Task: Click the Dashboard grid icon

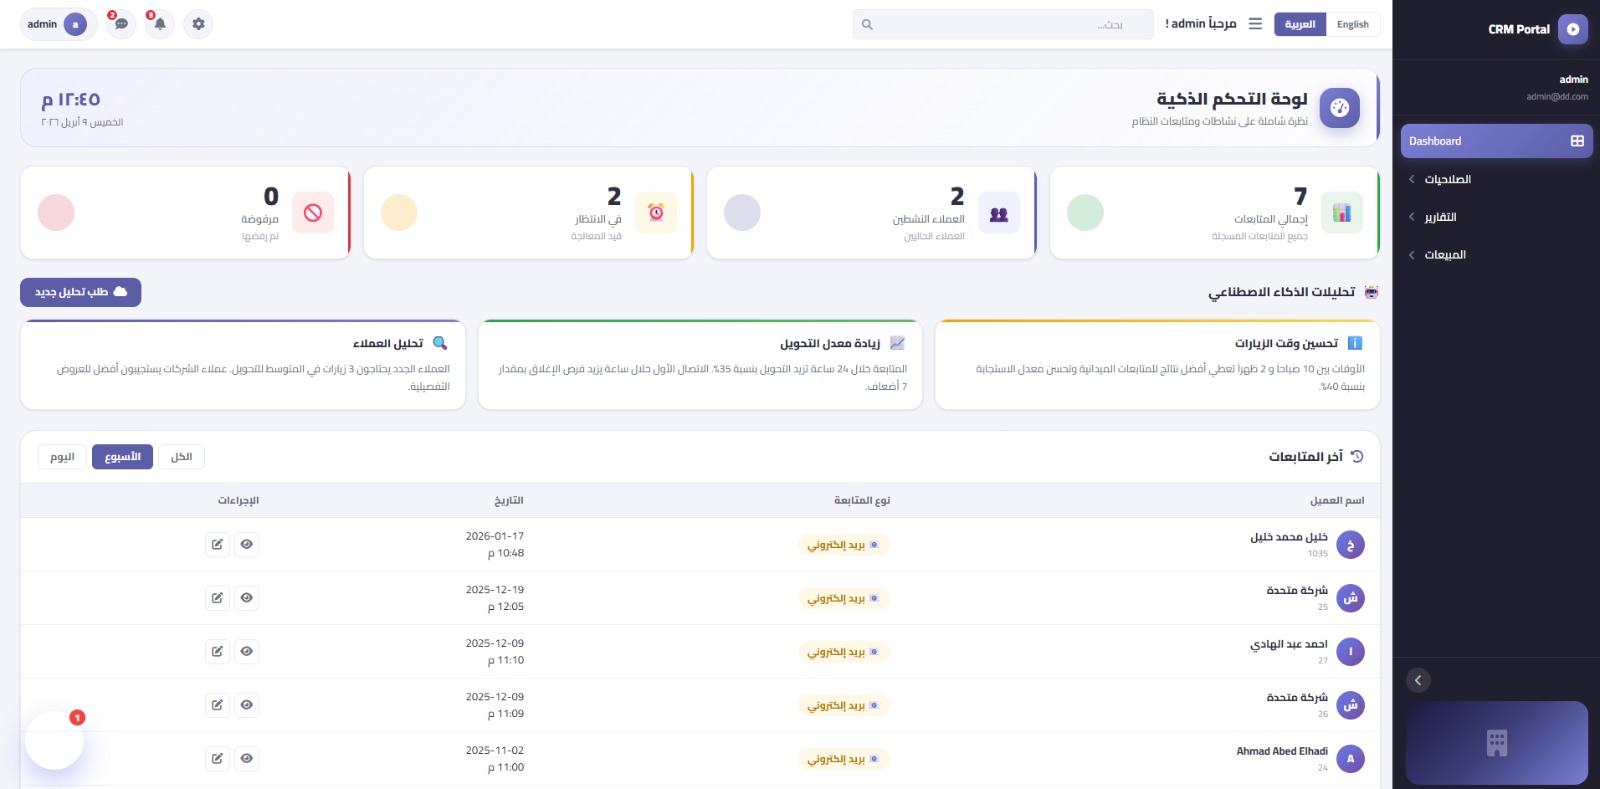Action: (1577, 141)
